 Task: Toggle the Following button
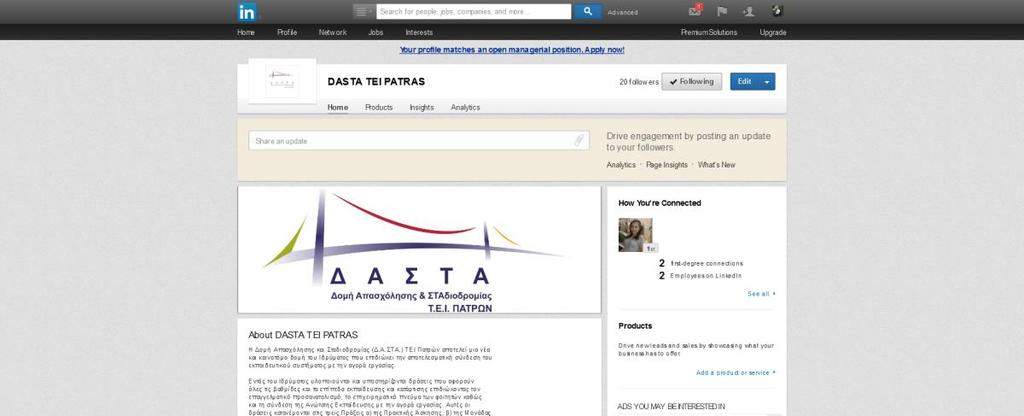point(692,82)
